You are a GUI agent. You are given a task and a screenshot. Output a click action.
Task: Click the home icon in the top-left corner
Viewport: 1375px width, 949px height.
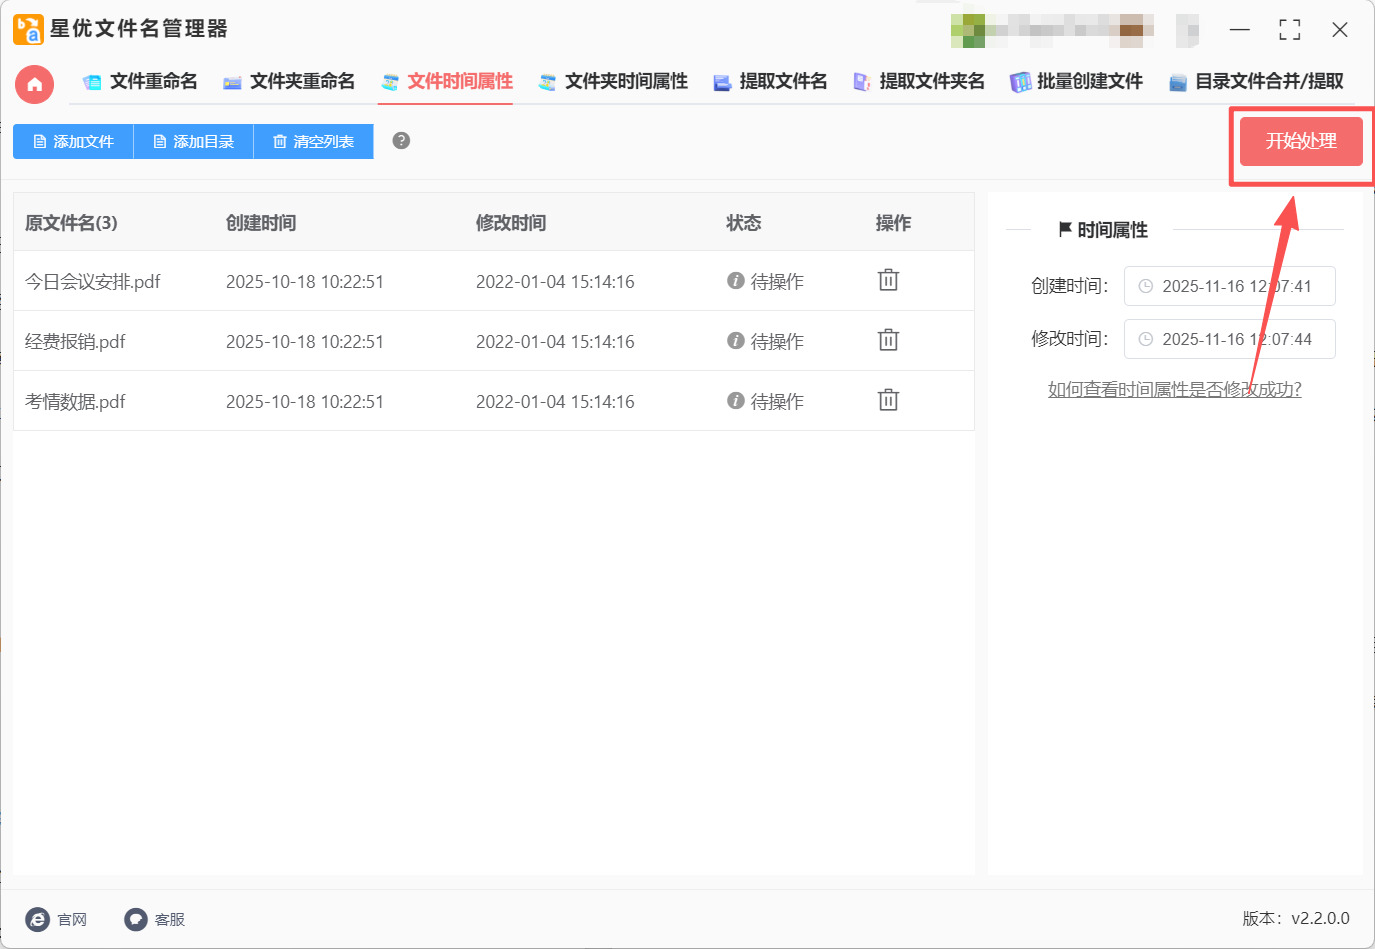(x=34, y=84)
